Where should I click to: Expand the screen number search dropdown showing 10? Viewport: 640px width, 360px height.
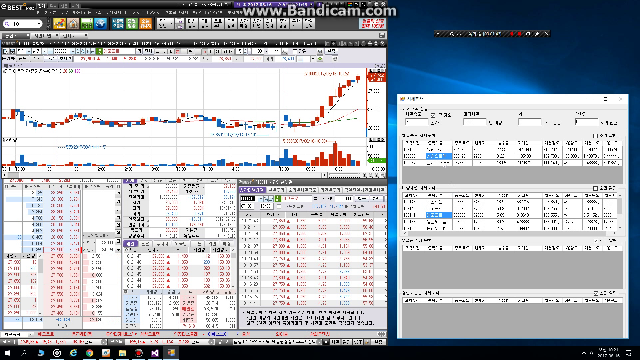coord(39,24)
